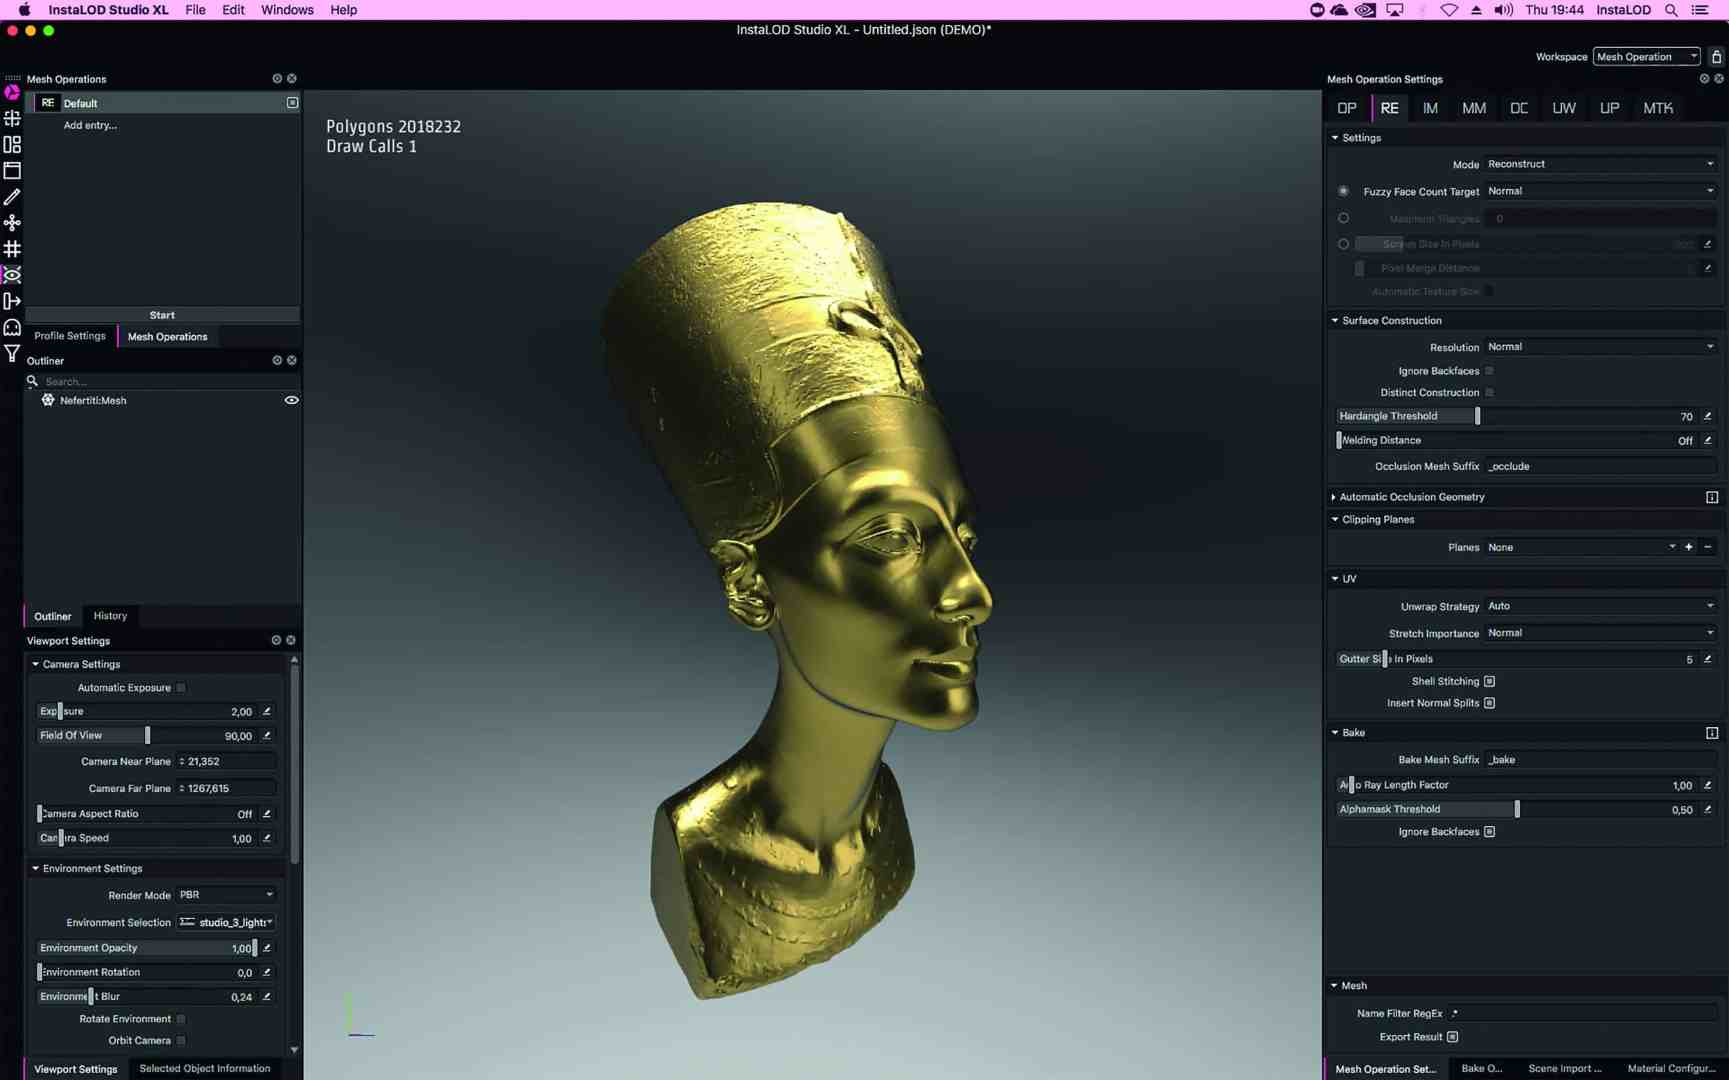Enable the Shell Stitching checkbox
This screenshot has height=1080, width=1729.
point(1489,681)
